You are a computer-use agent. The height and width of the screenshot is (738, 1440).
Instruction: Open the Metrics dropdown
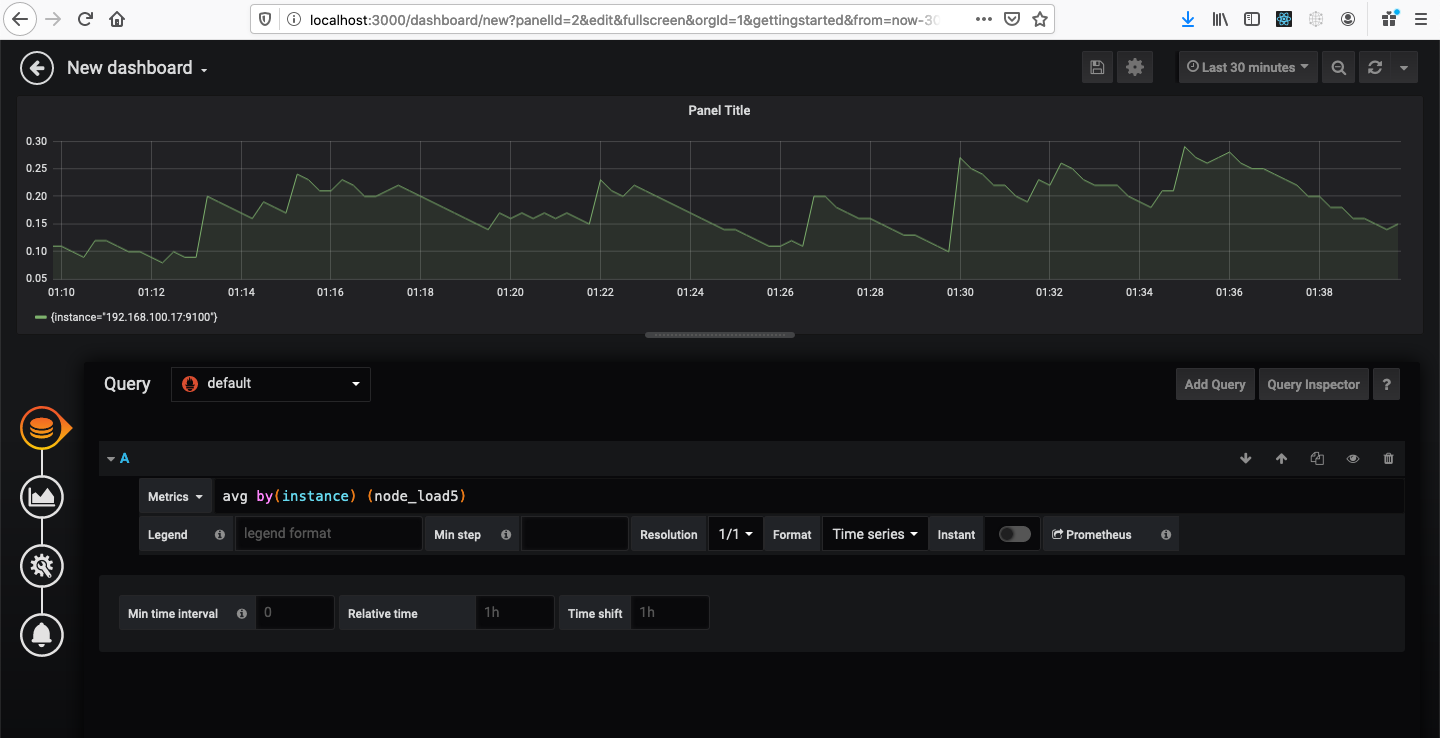pyautogui.click(x=176, y=496)
